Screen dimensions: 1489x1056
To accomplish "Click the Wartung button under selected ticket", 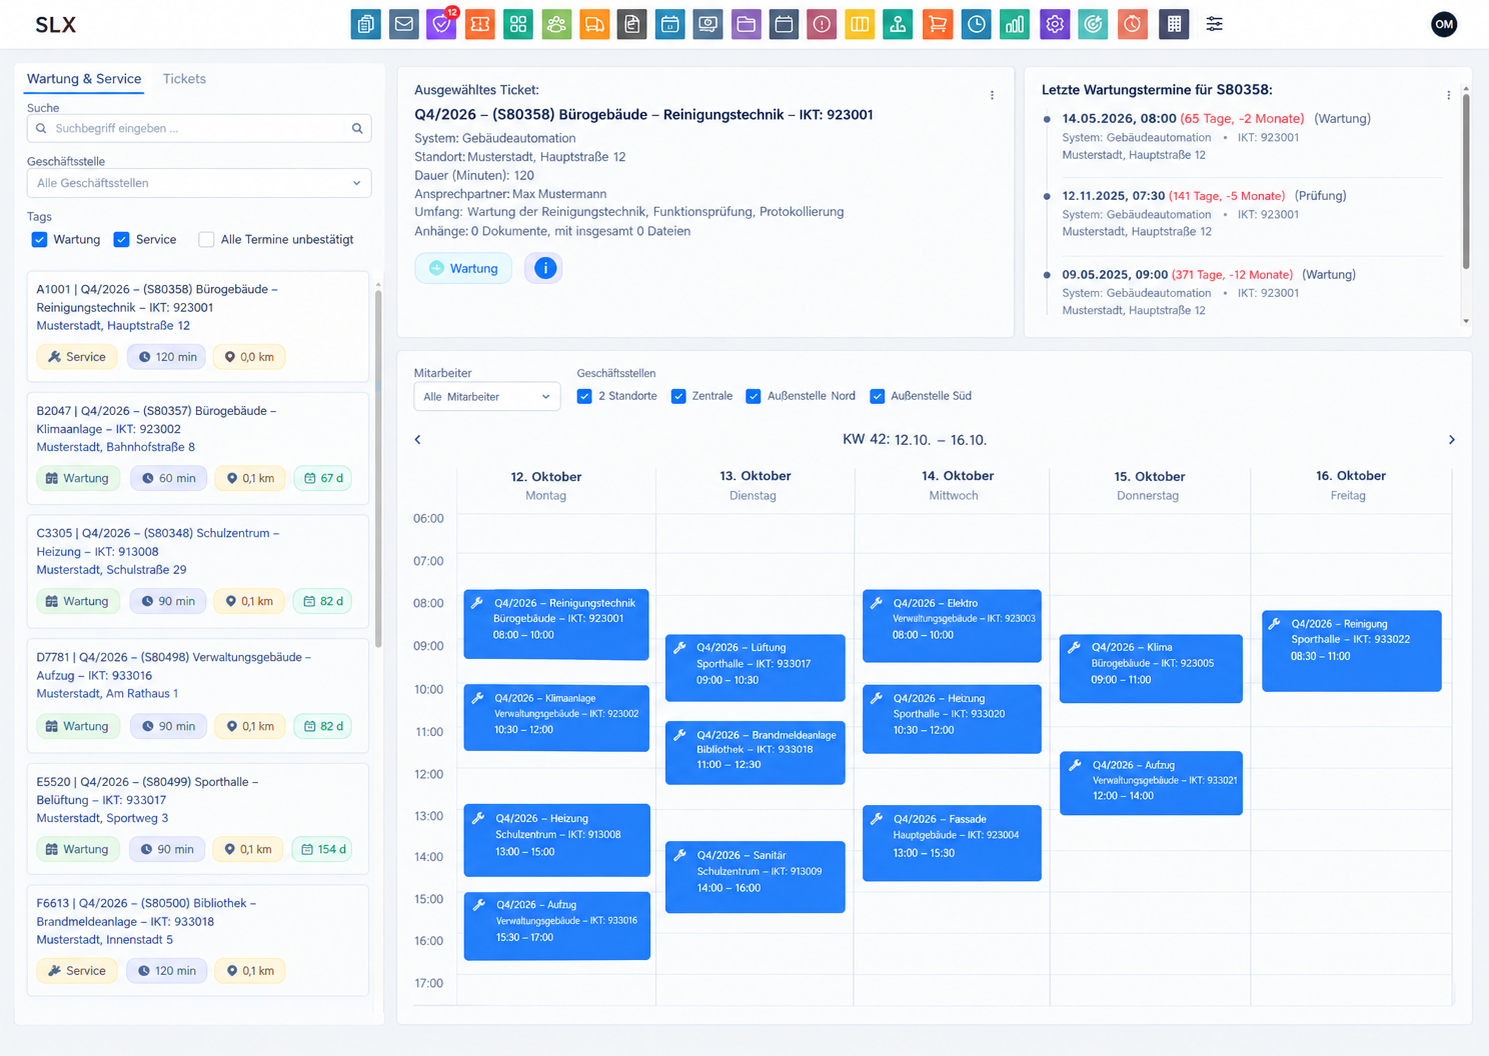I will [463, 268].
